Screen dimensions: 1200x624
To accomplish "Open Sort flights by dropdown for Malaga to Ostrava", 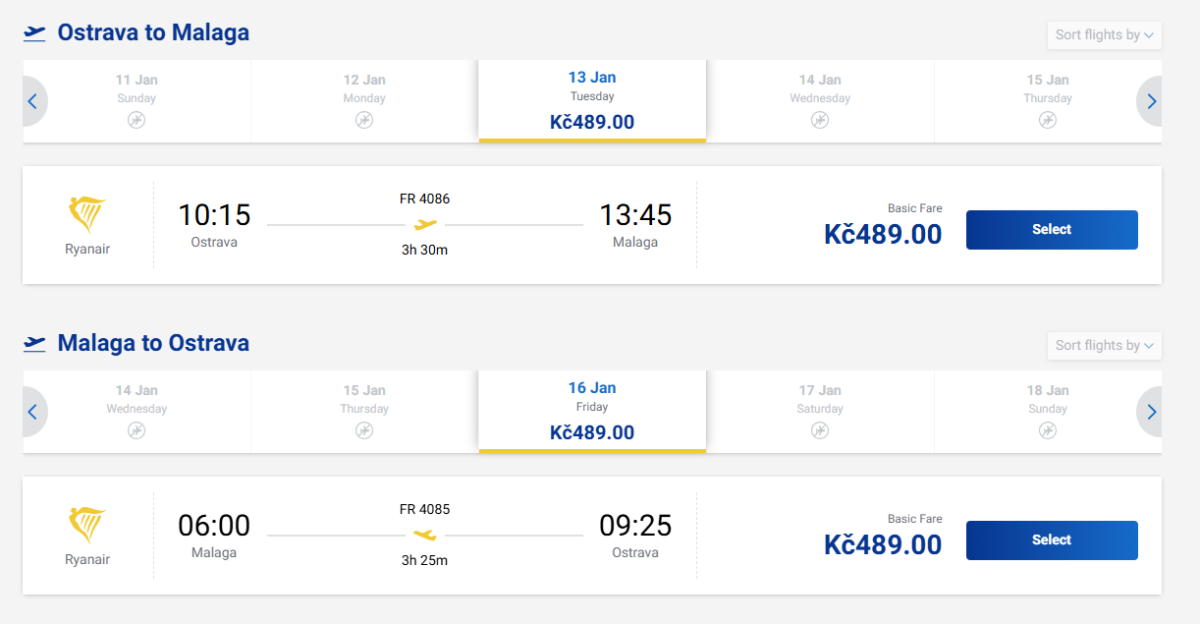I will pyautogui.click(x=1104, y=345).
